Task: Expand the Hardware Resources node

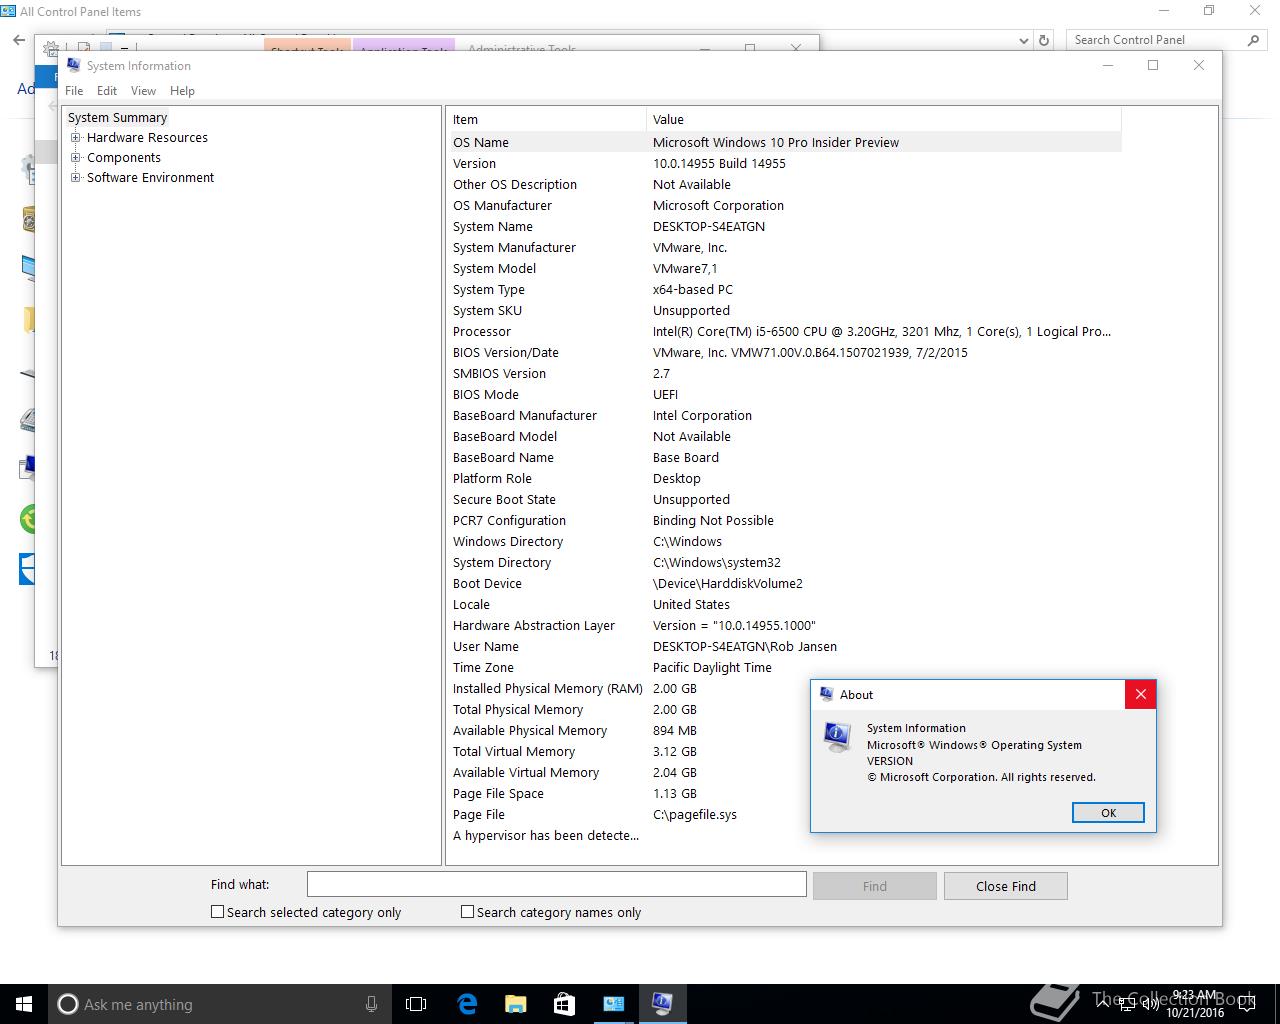Action: (x=76, y=138)
